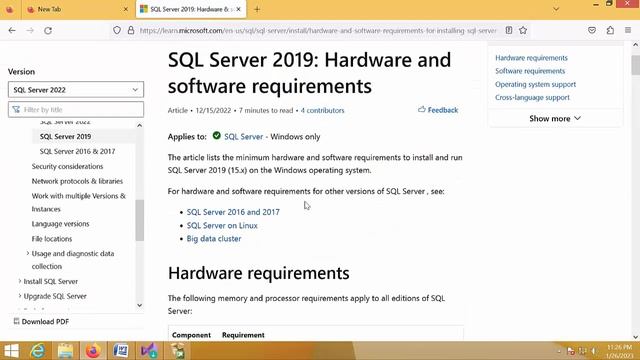Go back to the previous page
The height and width of the screenshot is (360, 640).
12,30
